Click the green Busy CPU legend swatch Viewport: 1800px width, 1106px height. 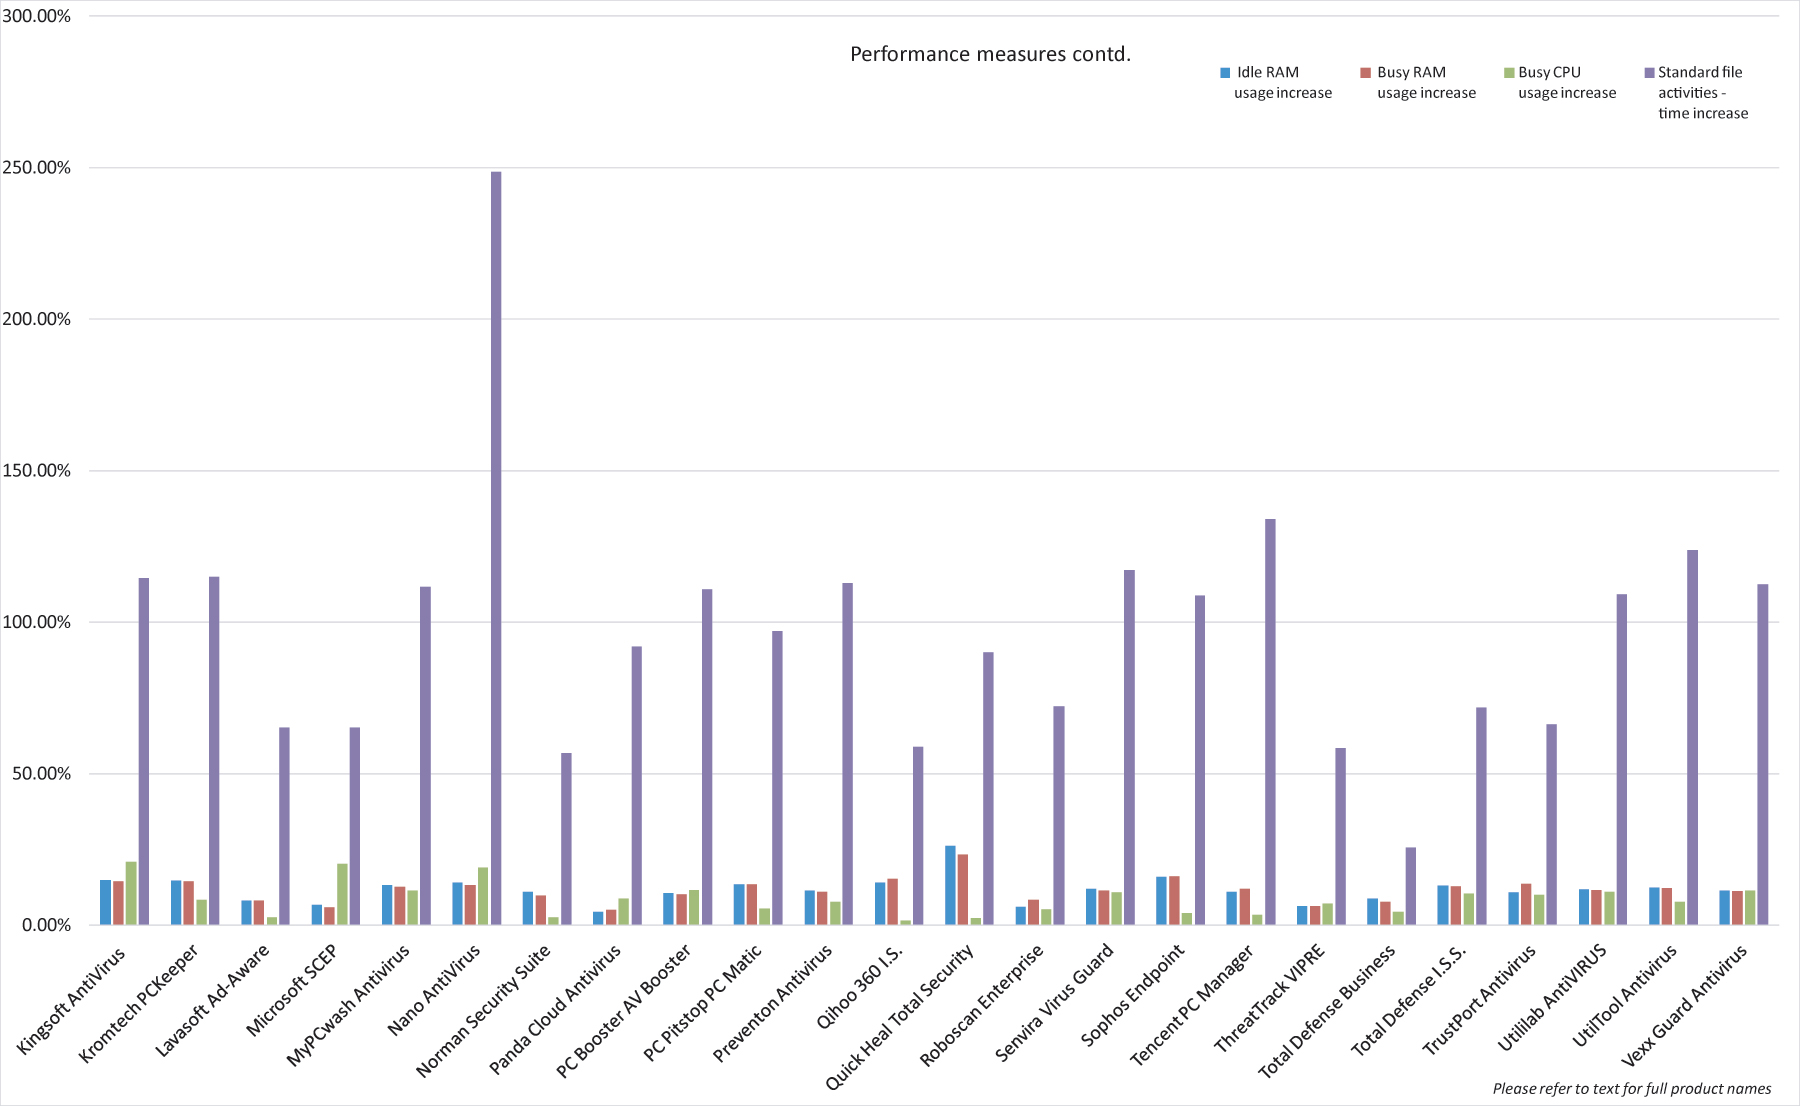coord(1509,72)
